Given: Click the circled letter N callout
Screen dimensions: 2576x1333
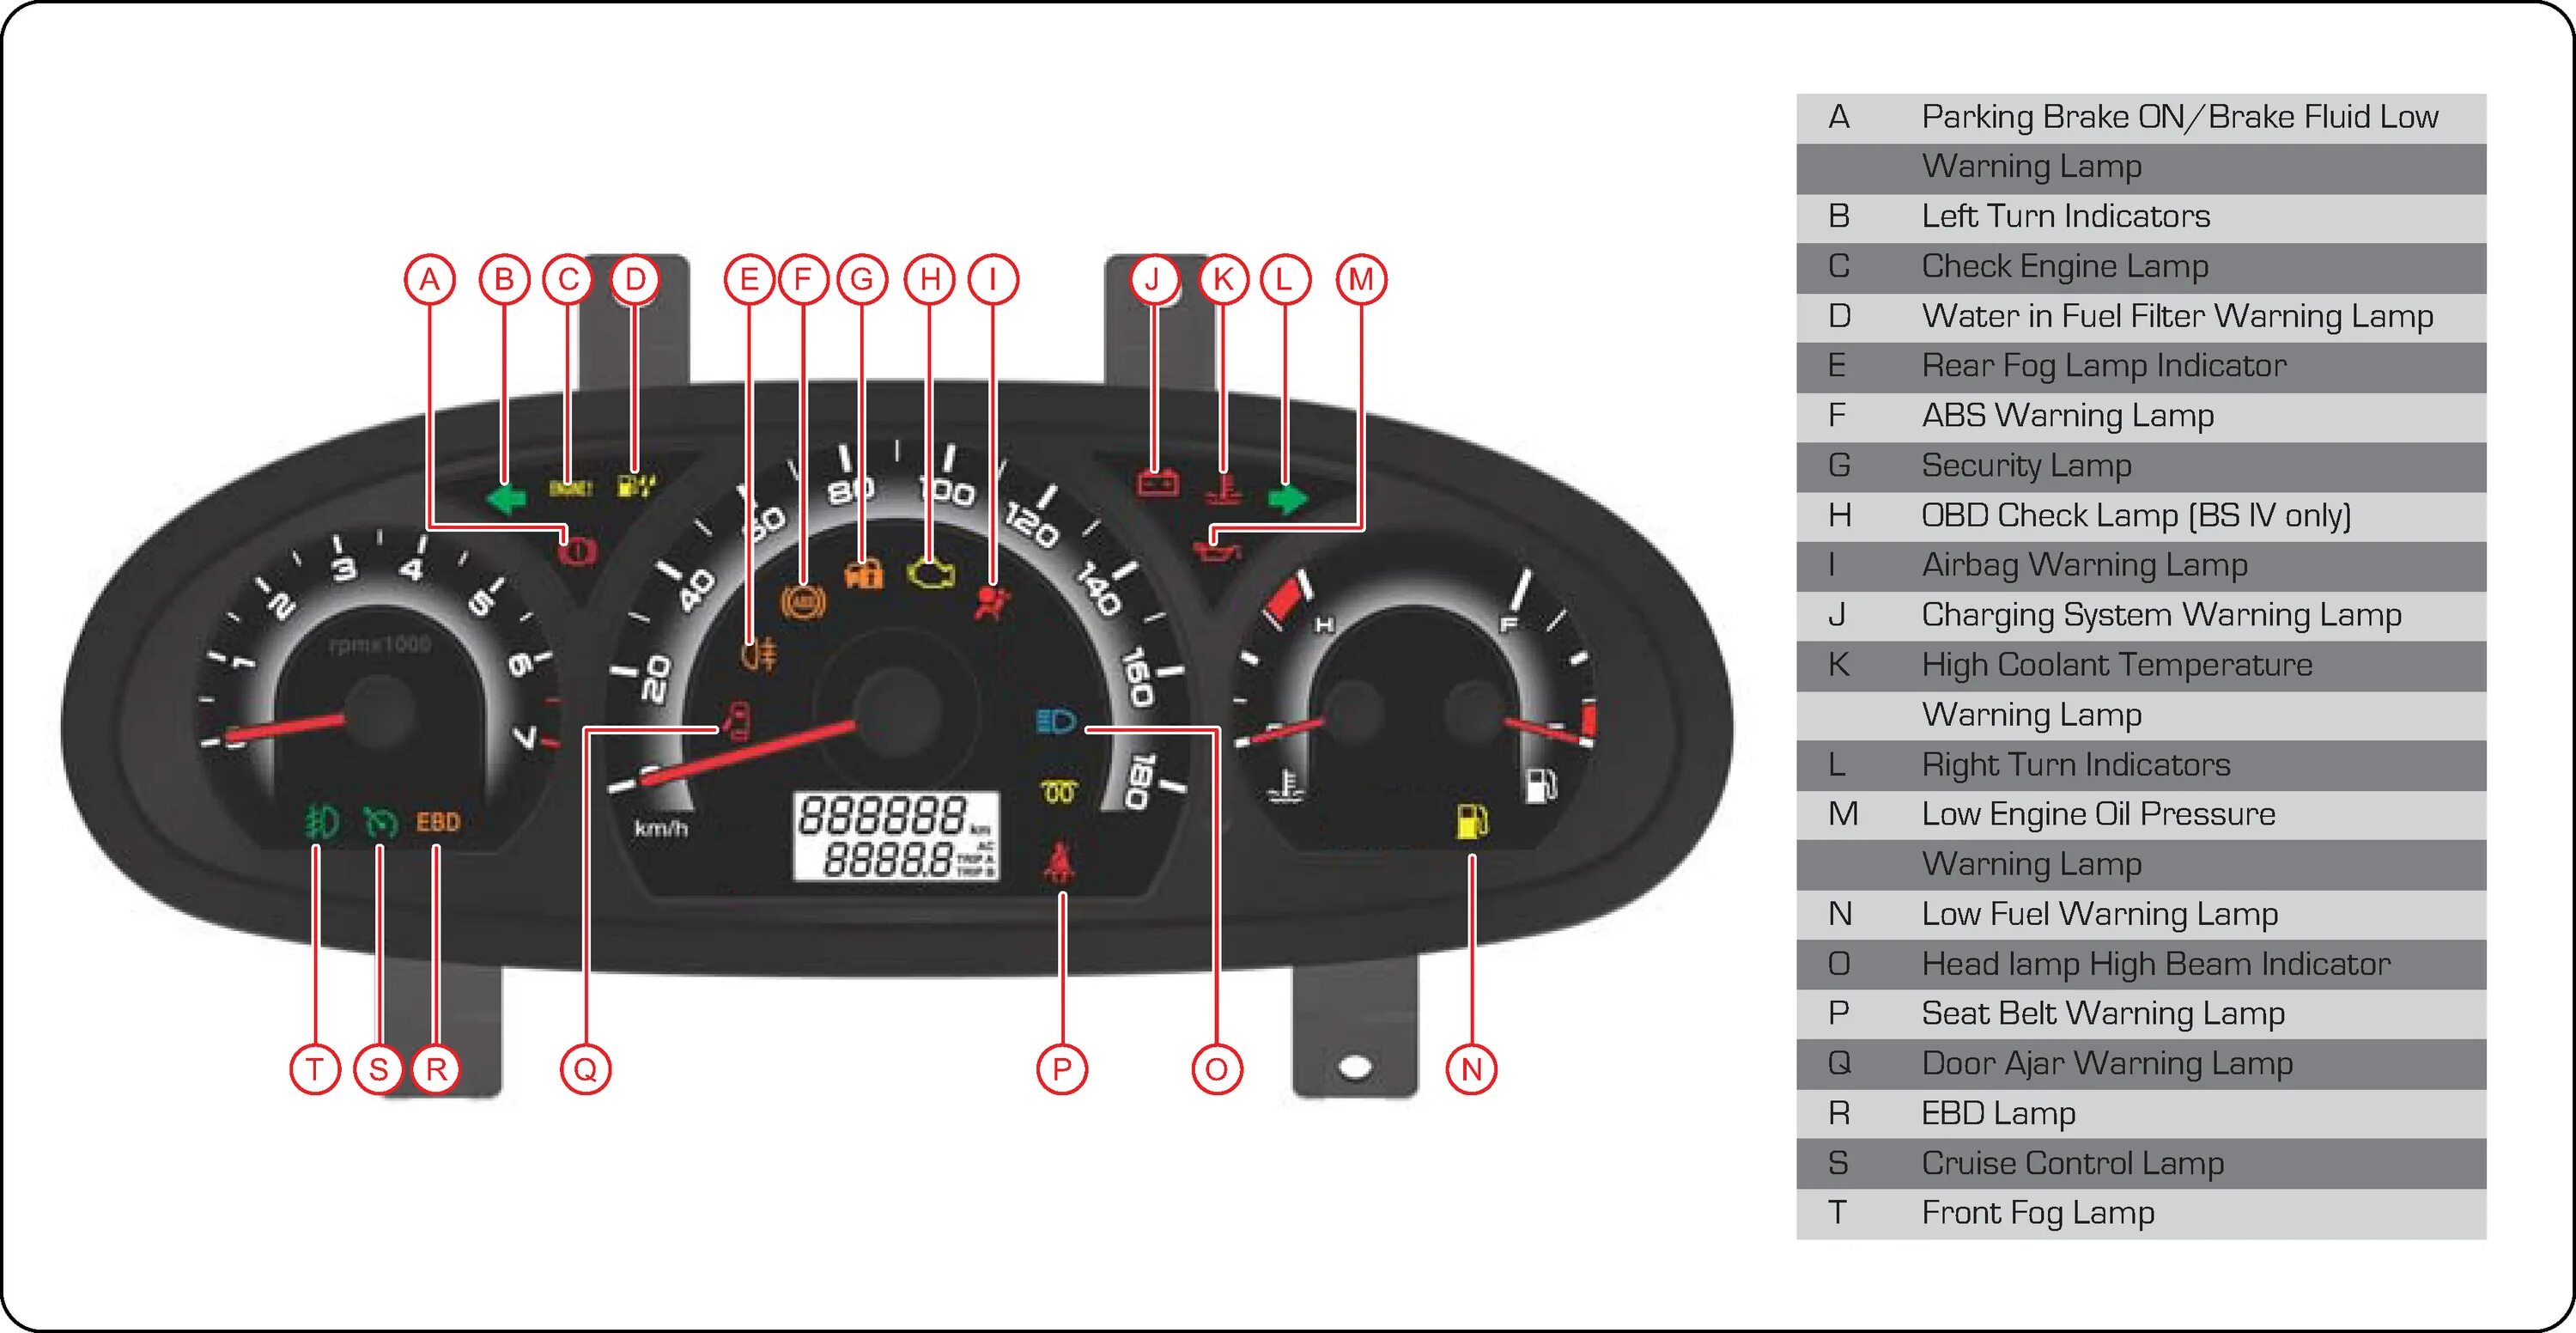Looking at the screenshot, I should click(x=1471, y=1069).
